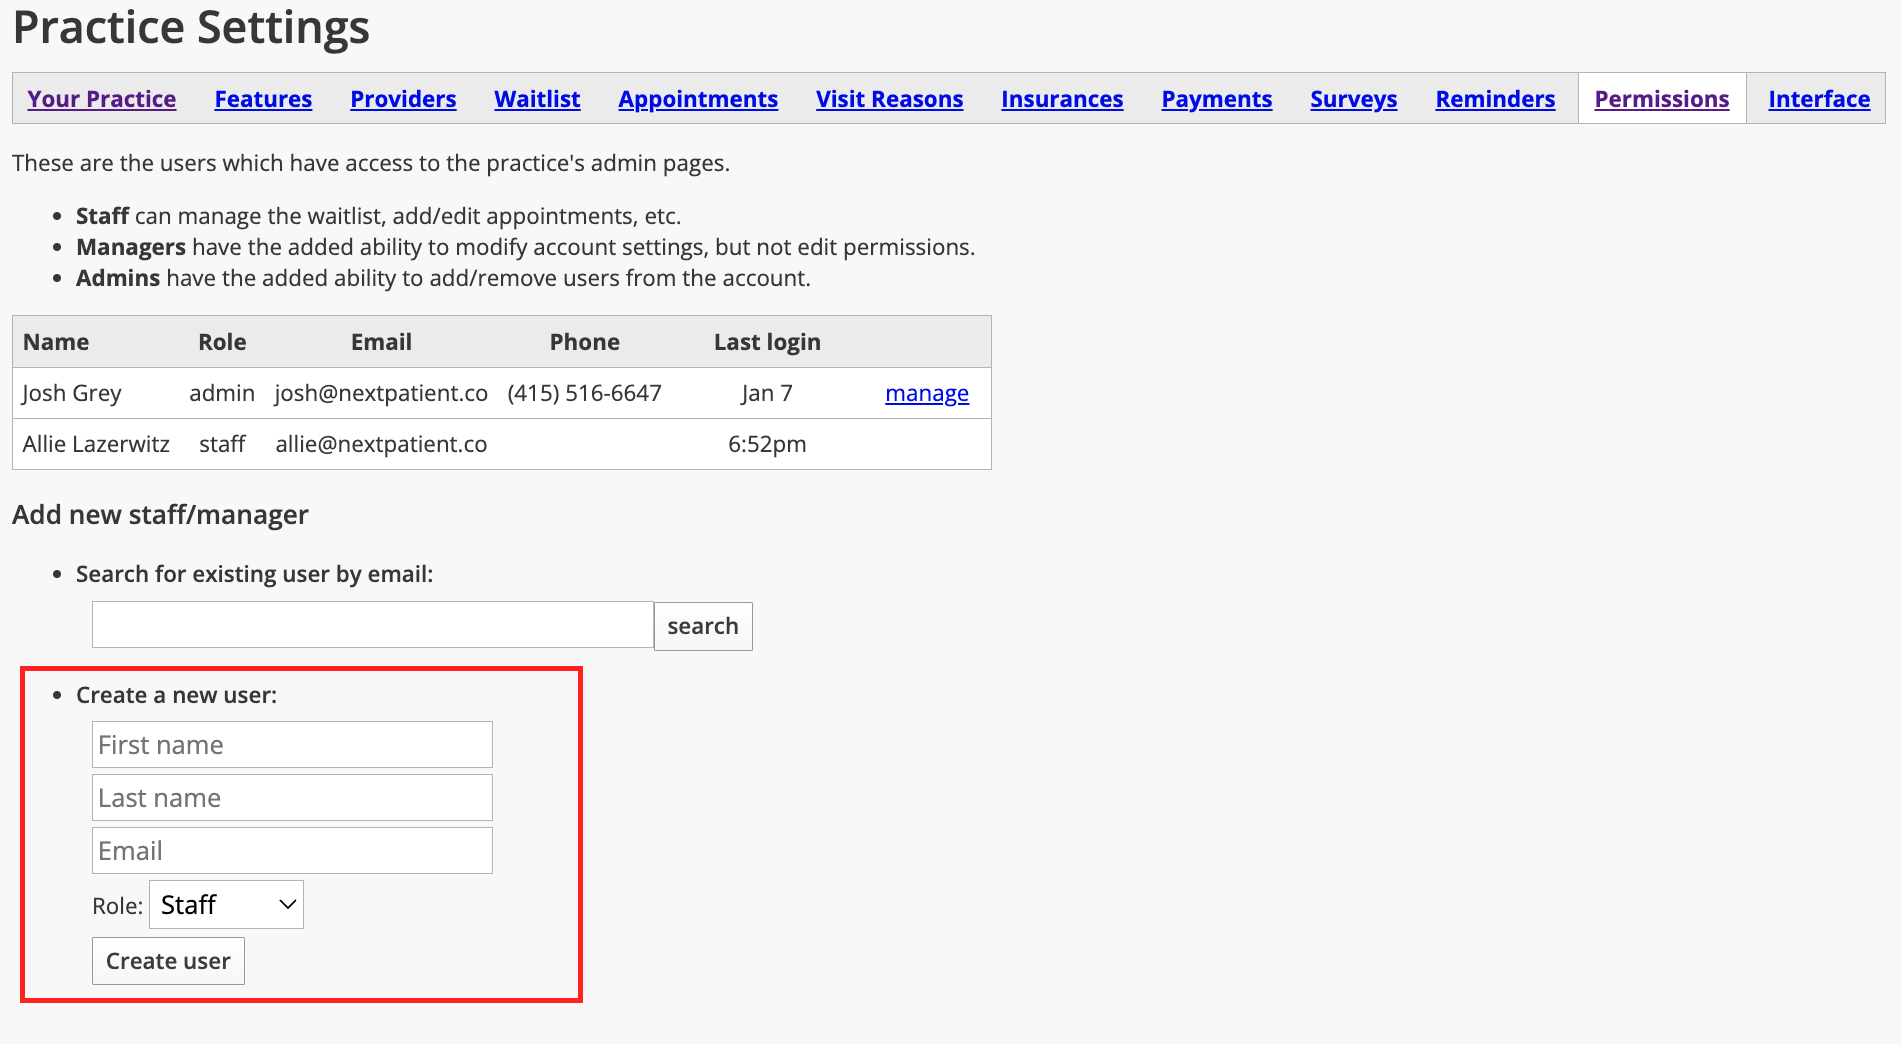The height and width of the screenshot is (1044, 1902).
Task: Click the Jan 7 last login value
Action: point(767,393)
